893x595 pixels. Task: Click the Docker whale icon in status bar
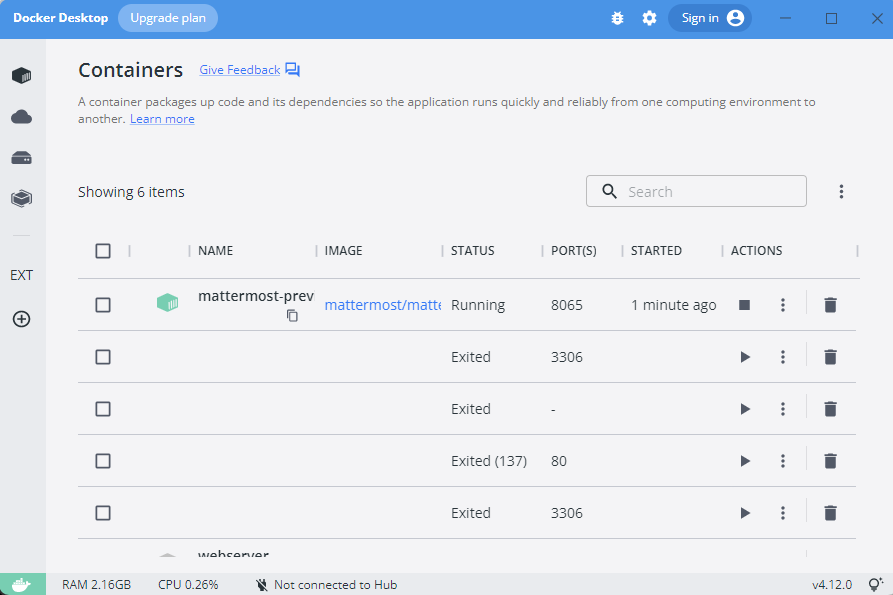click(x=23, y=584)
